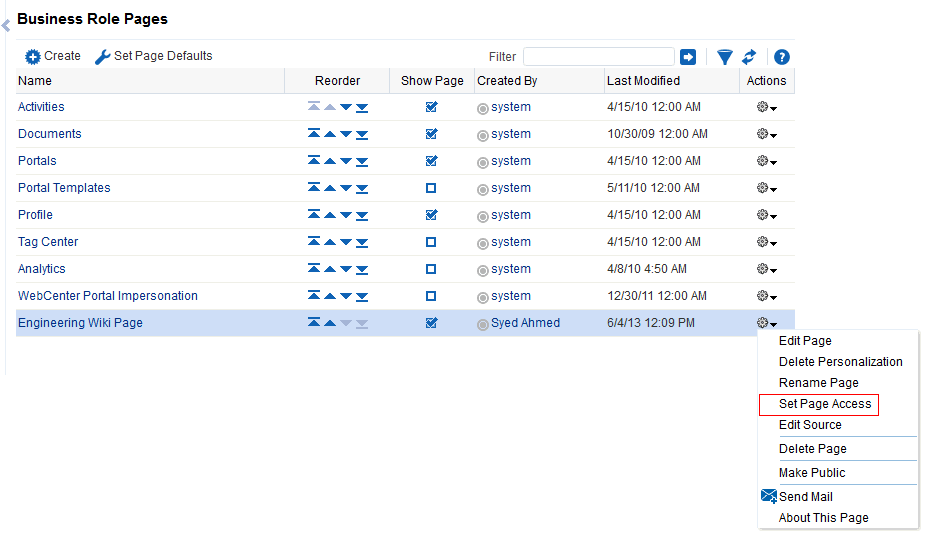The width and height of the screenshot is (938, 547).
Task: Open the Documents page link
Action: (50, 133)
